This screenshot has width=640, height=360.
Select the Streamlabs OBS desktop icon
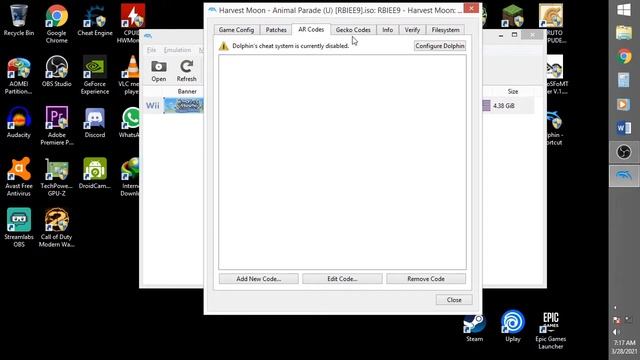coord(19,228)
